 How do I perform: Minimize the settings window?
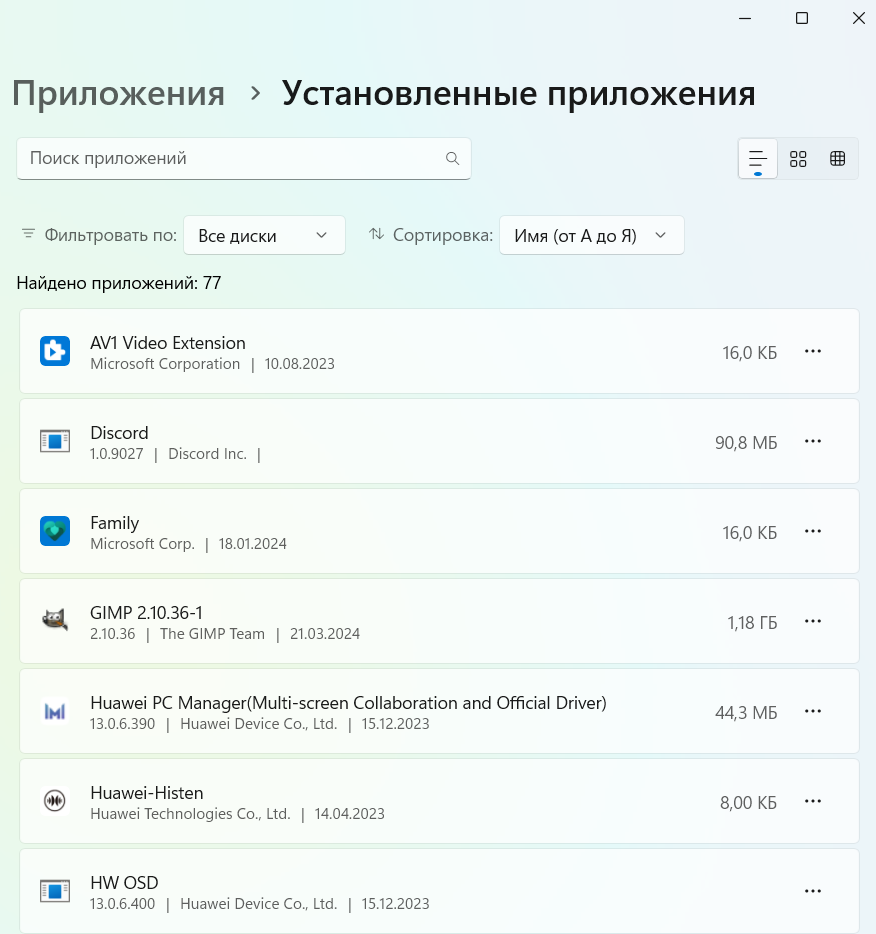point(745,18)
